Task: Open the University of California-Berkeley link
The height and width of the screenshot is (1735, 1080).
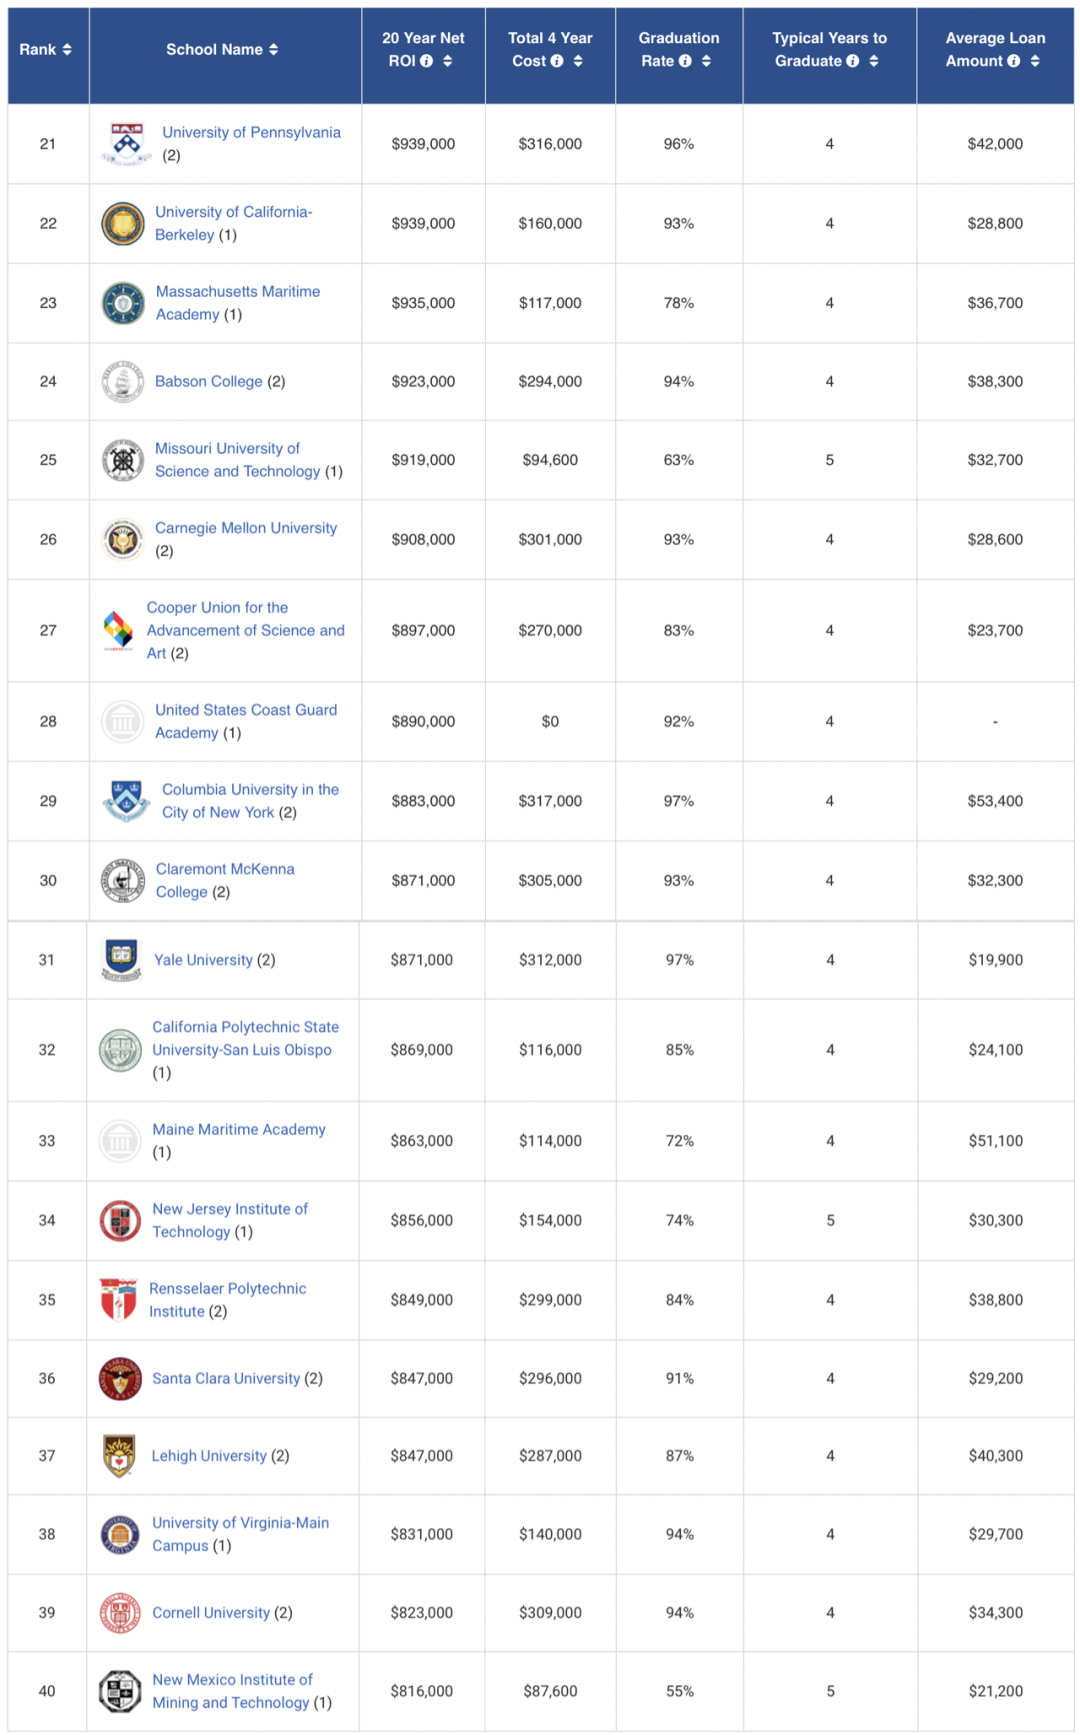Action: [234, 223]
